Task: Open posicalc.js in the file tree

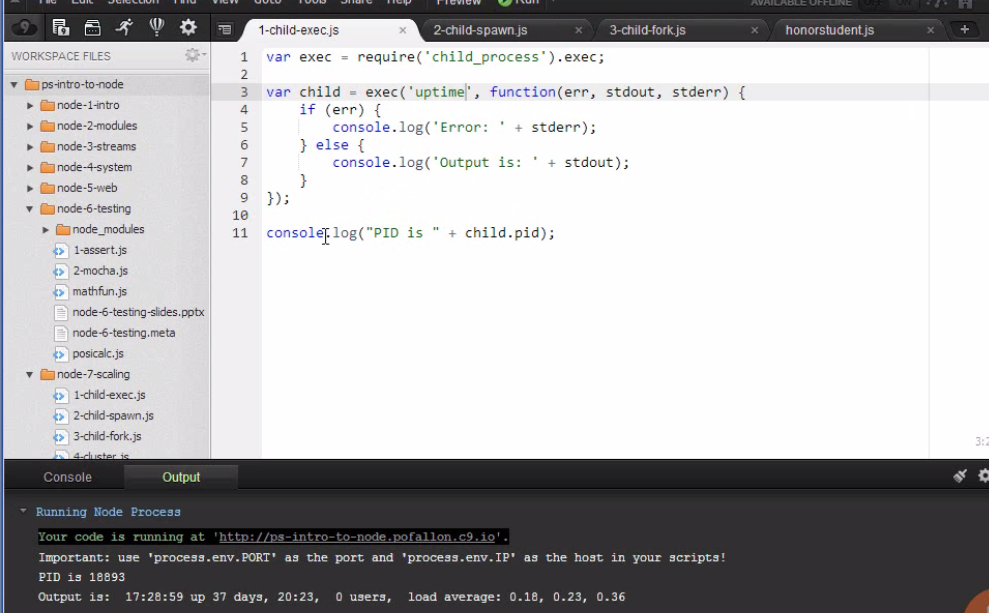Action: [98, 354]
